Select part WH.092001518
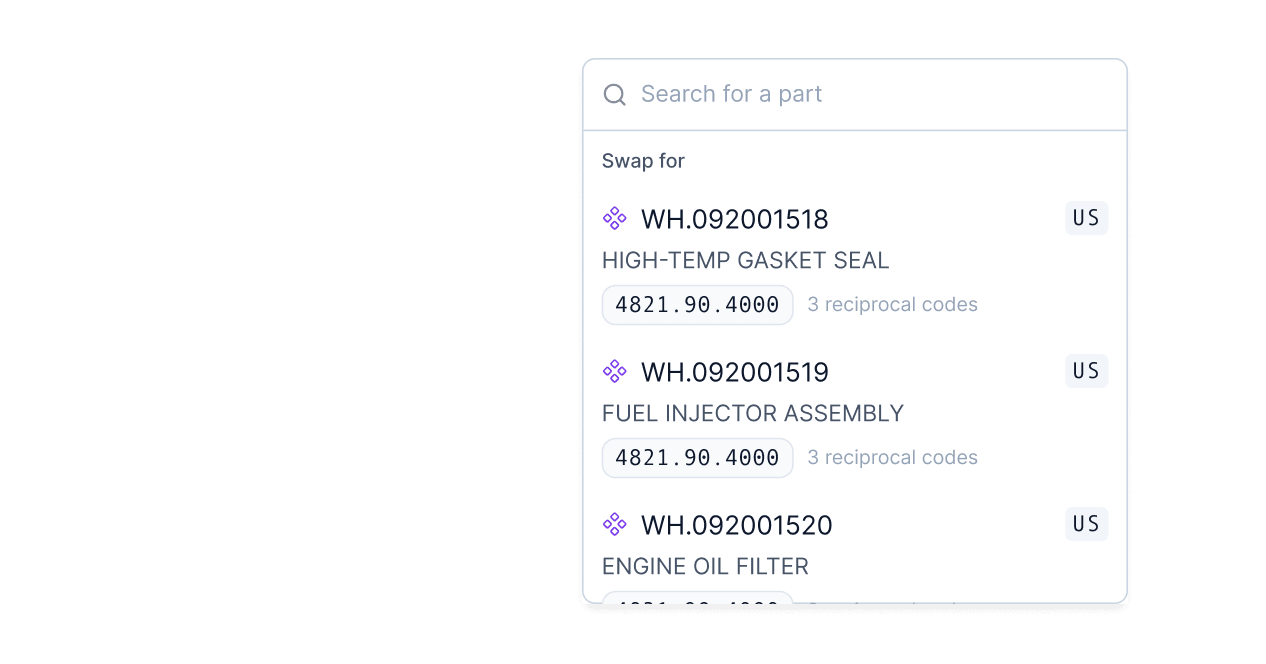The width and height of the screenshot is (1266, 664). click(735, 219)
